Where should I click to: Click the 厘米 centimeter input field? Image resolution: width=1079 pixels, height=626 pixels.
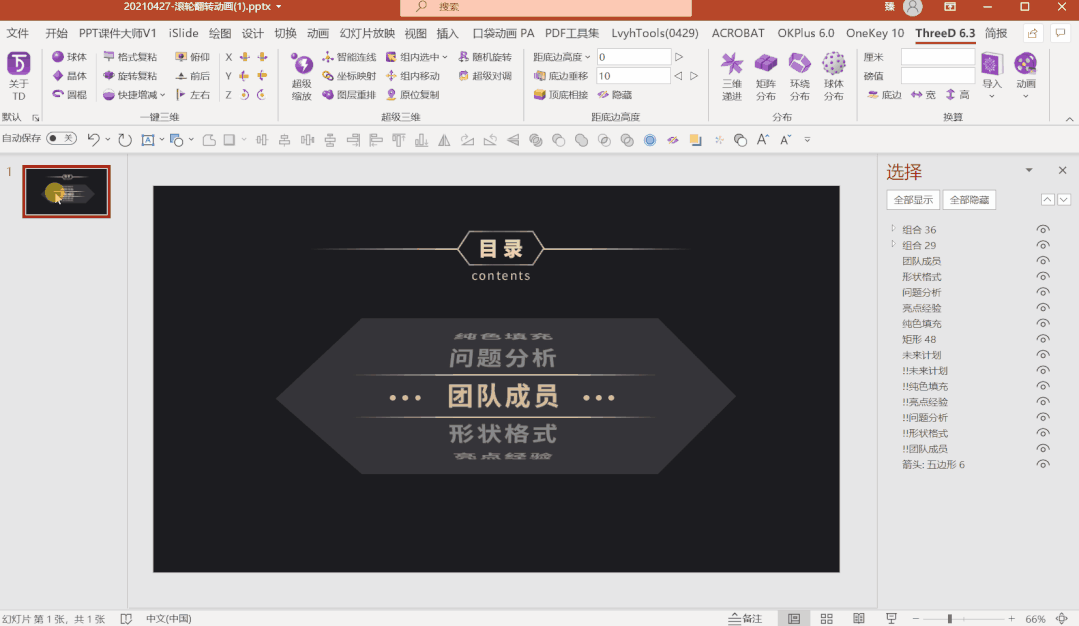coord(938,57)
